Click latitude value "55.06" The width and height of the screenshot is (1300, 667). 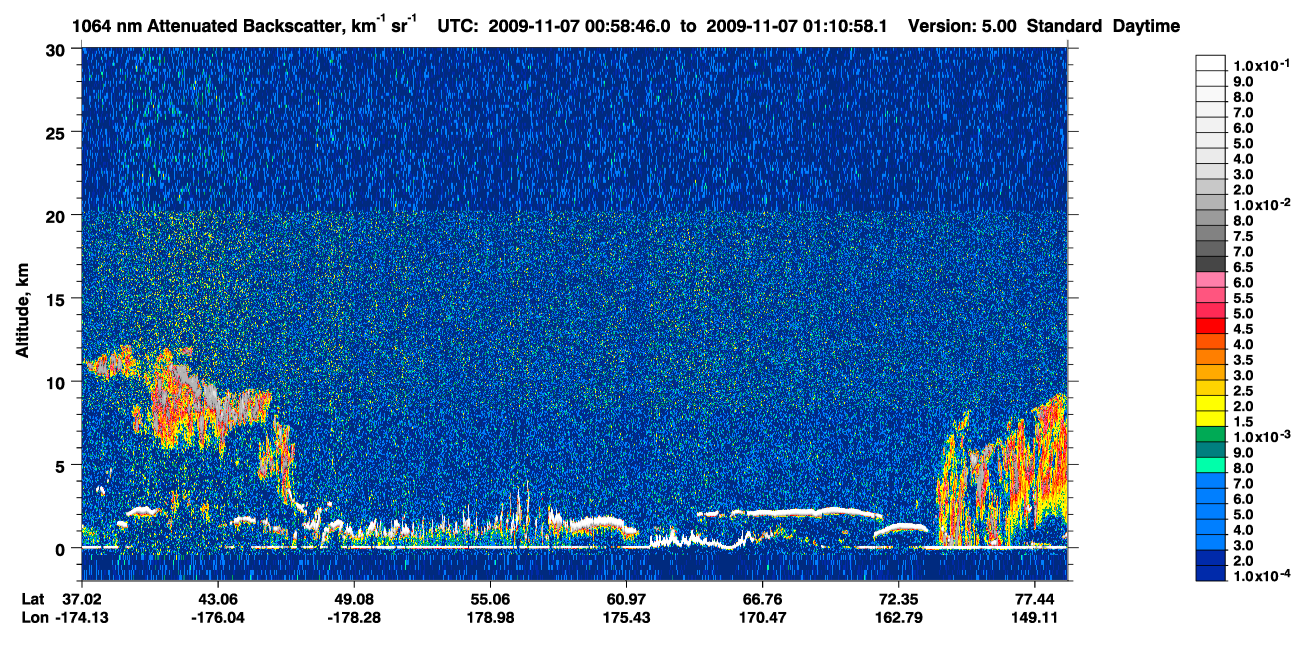[x=489, y=599]
